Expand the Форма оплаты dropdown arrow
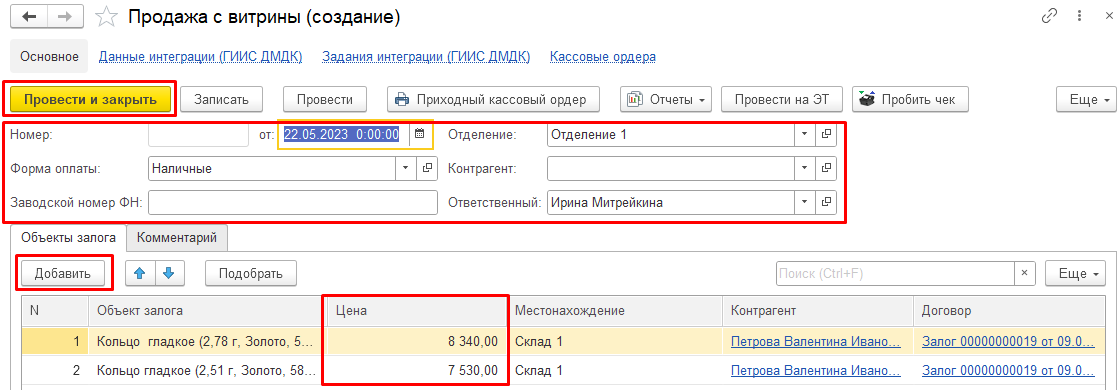The image size is (1120, 390). 406,168
